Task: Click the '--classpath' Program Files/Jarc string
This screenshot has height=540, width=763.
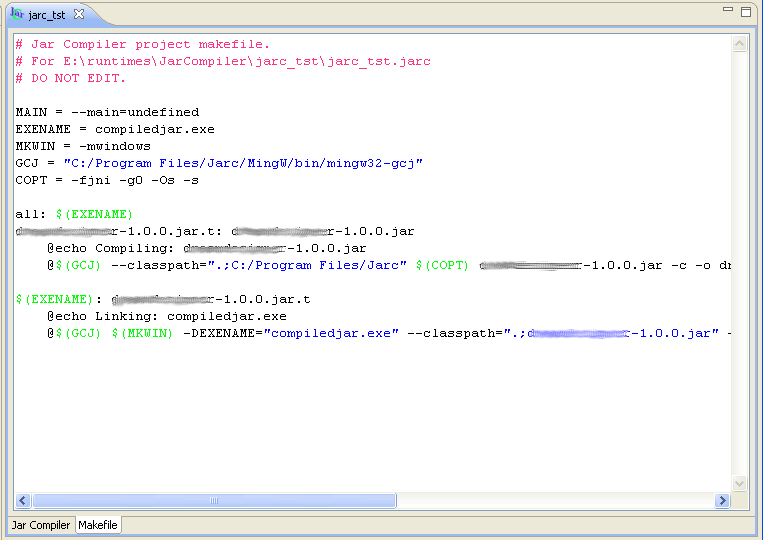Action: pyautogui.click(x=307, y=266)
